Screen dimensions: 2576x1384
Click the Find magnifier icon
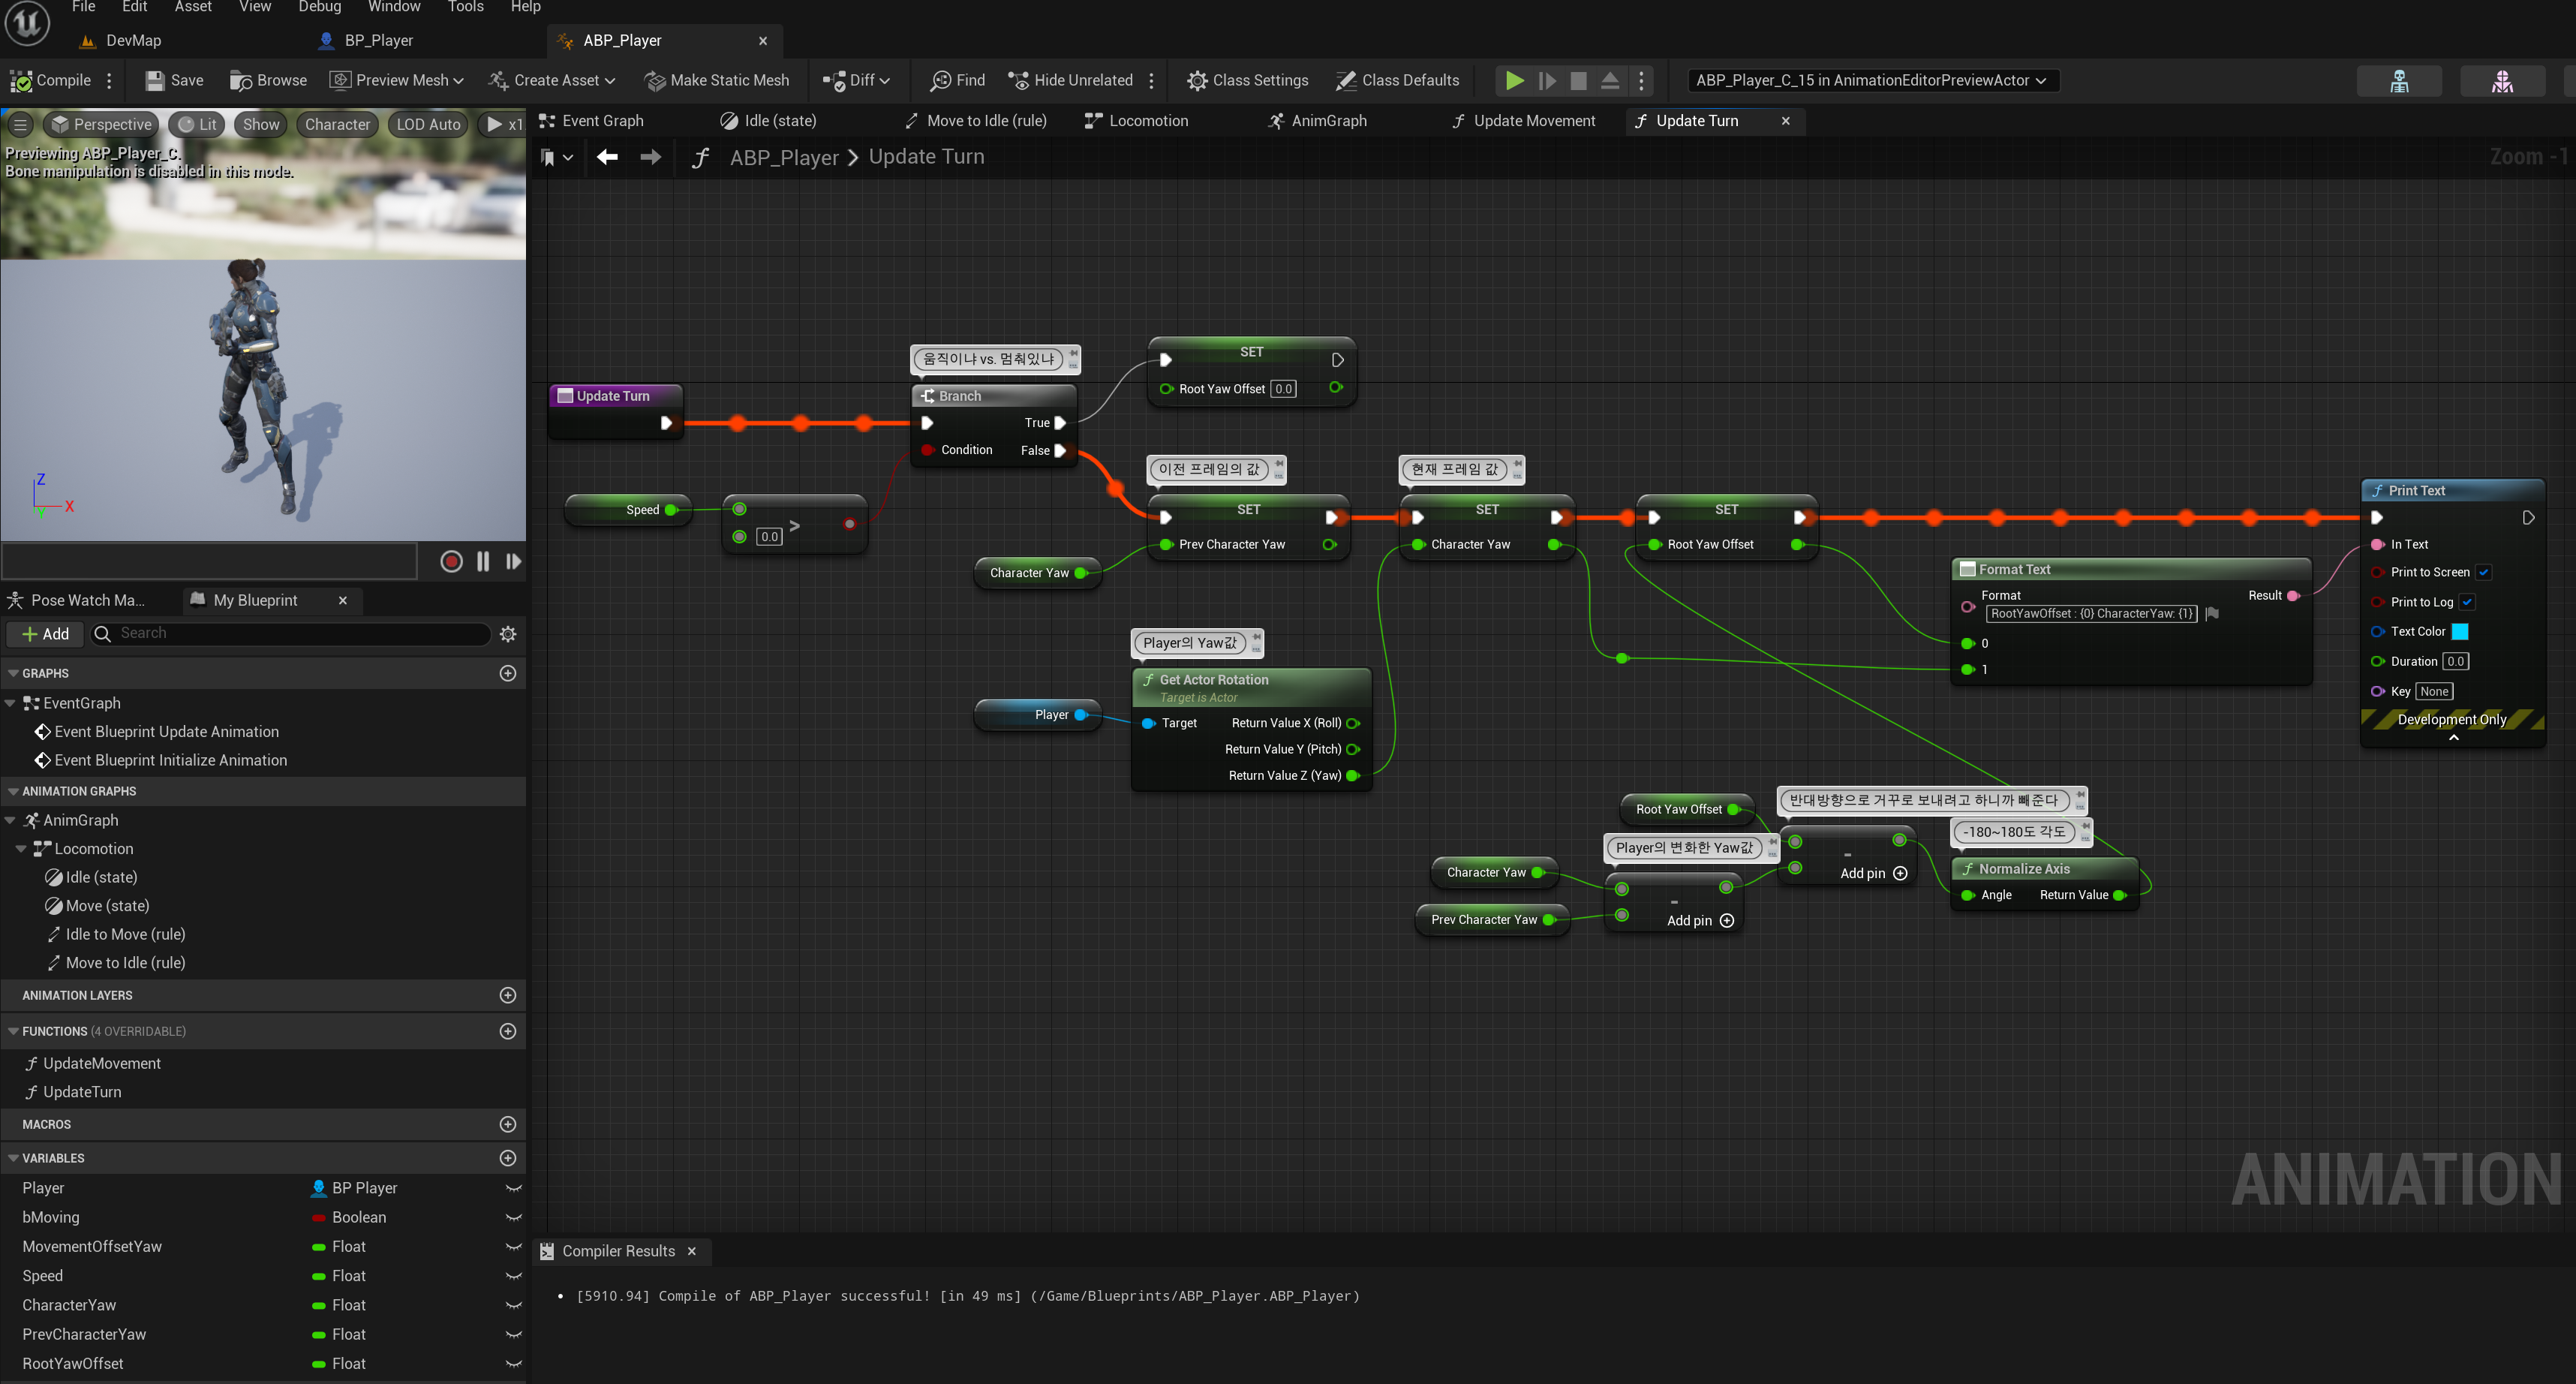click(x=940, y=80)
